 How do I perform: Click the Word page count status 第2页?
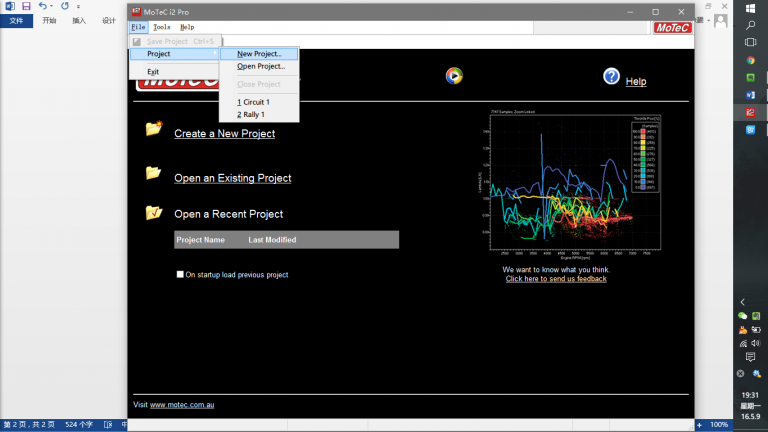click(29, 425)
